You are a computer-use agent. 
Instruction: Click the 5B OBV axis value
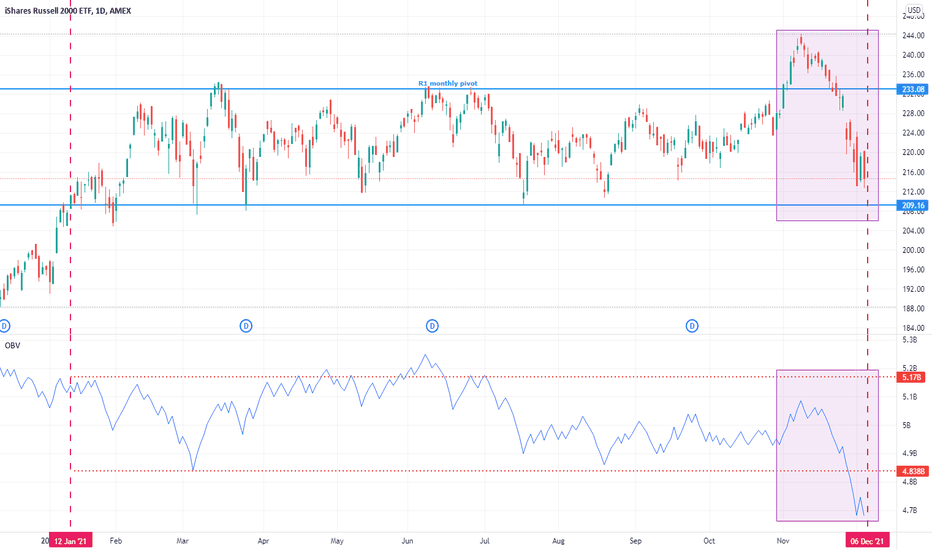[x=906, y=426]
